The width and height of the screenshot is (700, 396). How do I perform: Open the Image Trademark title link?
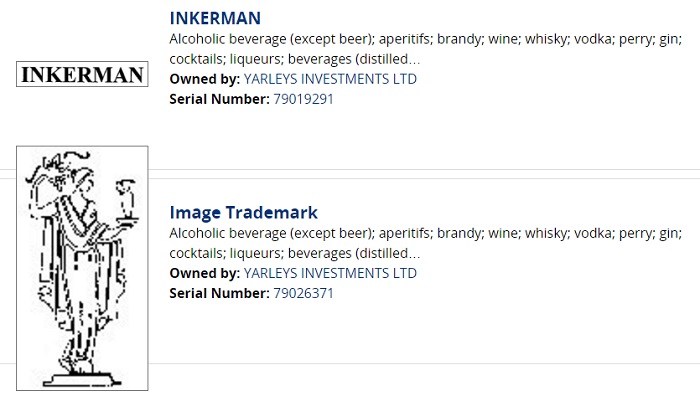tap(244, 213)
